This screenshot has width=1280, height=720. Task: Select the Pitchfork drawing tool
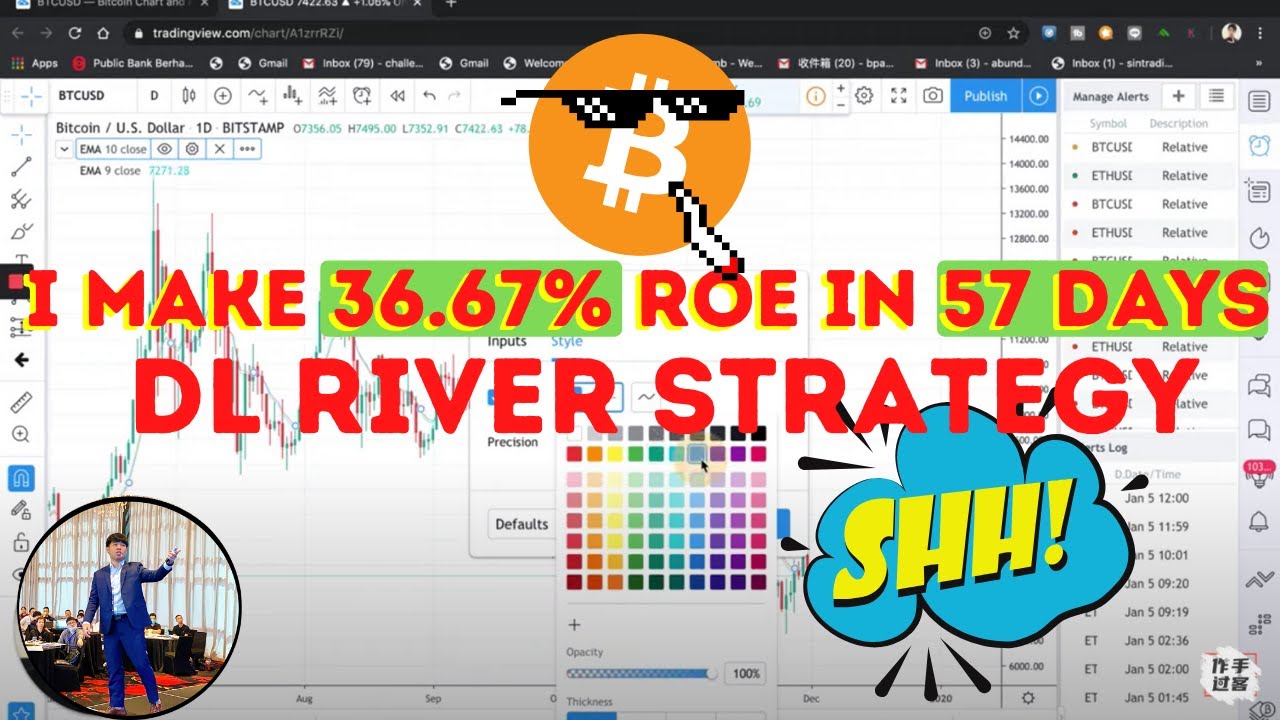pyautogui.click(x=21, y=199)
